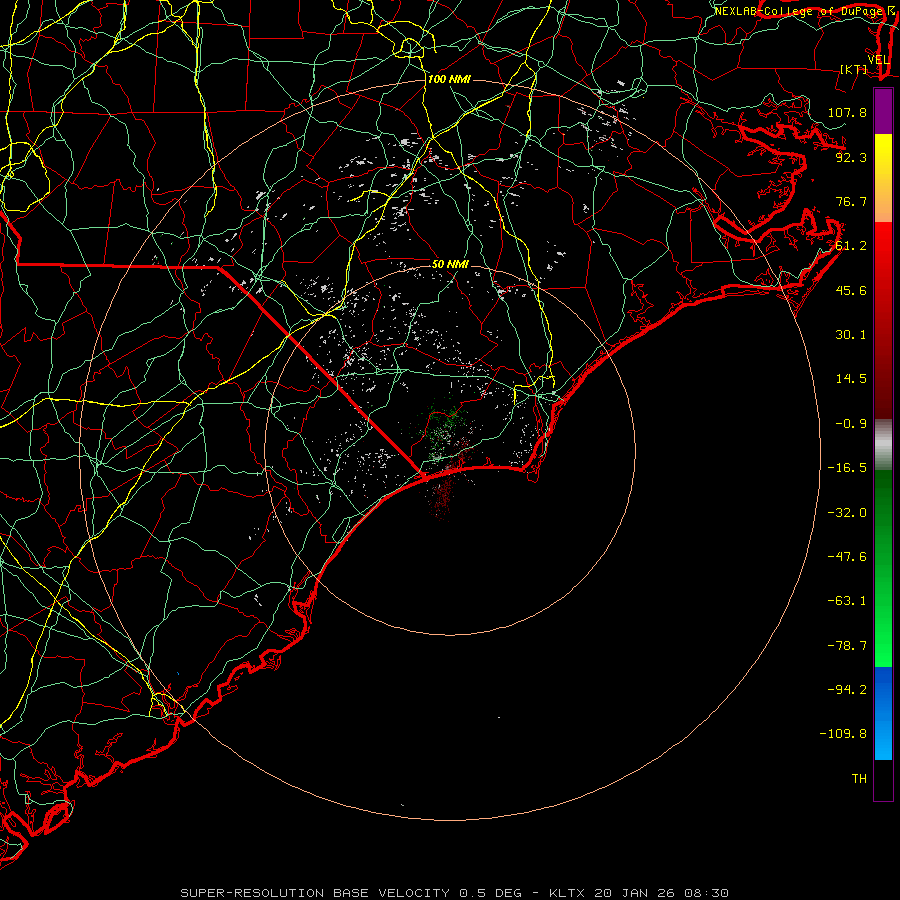Click the [KT] units label

[x=854, y=69]
